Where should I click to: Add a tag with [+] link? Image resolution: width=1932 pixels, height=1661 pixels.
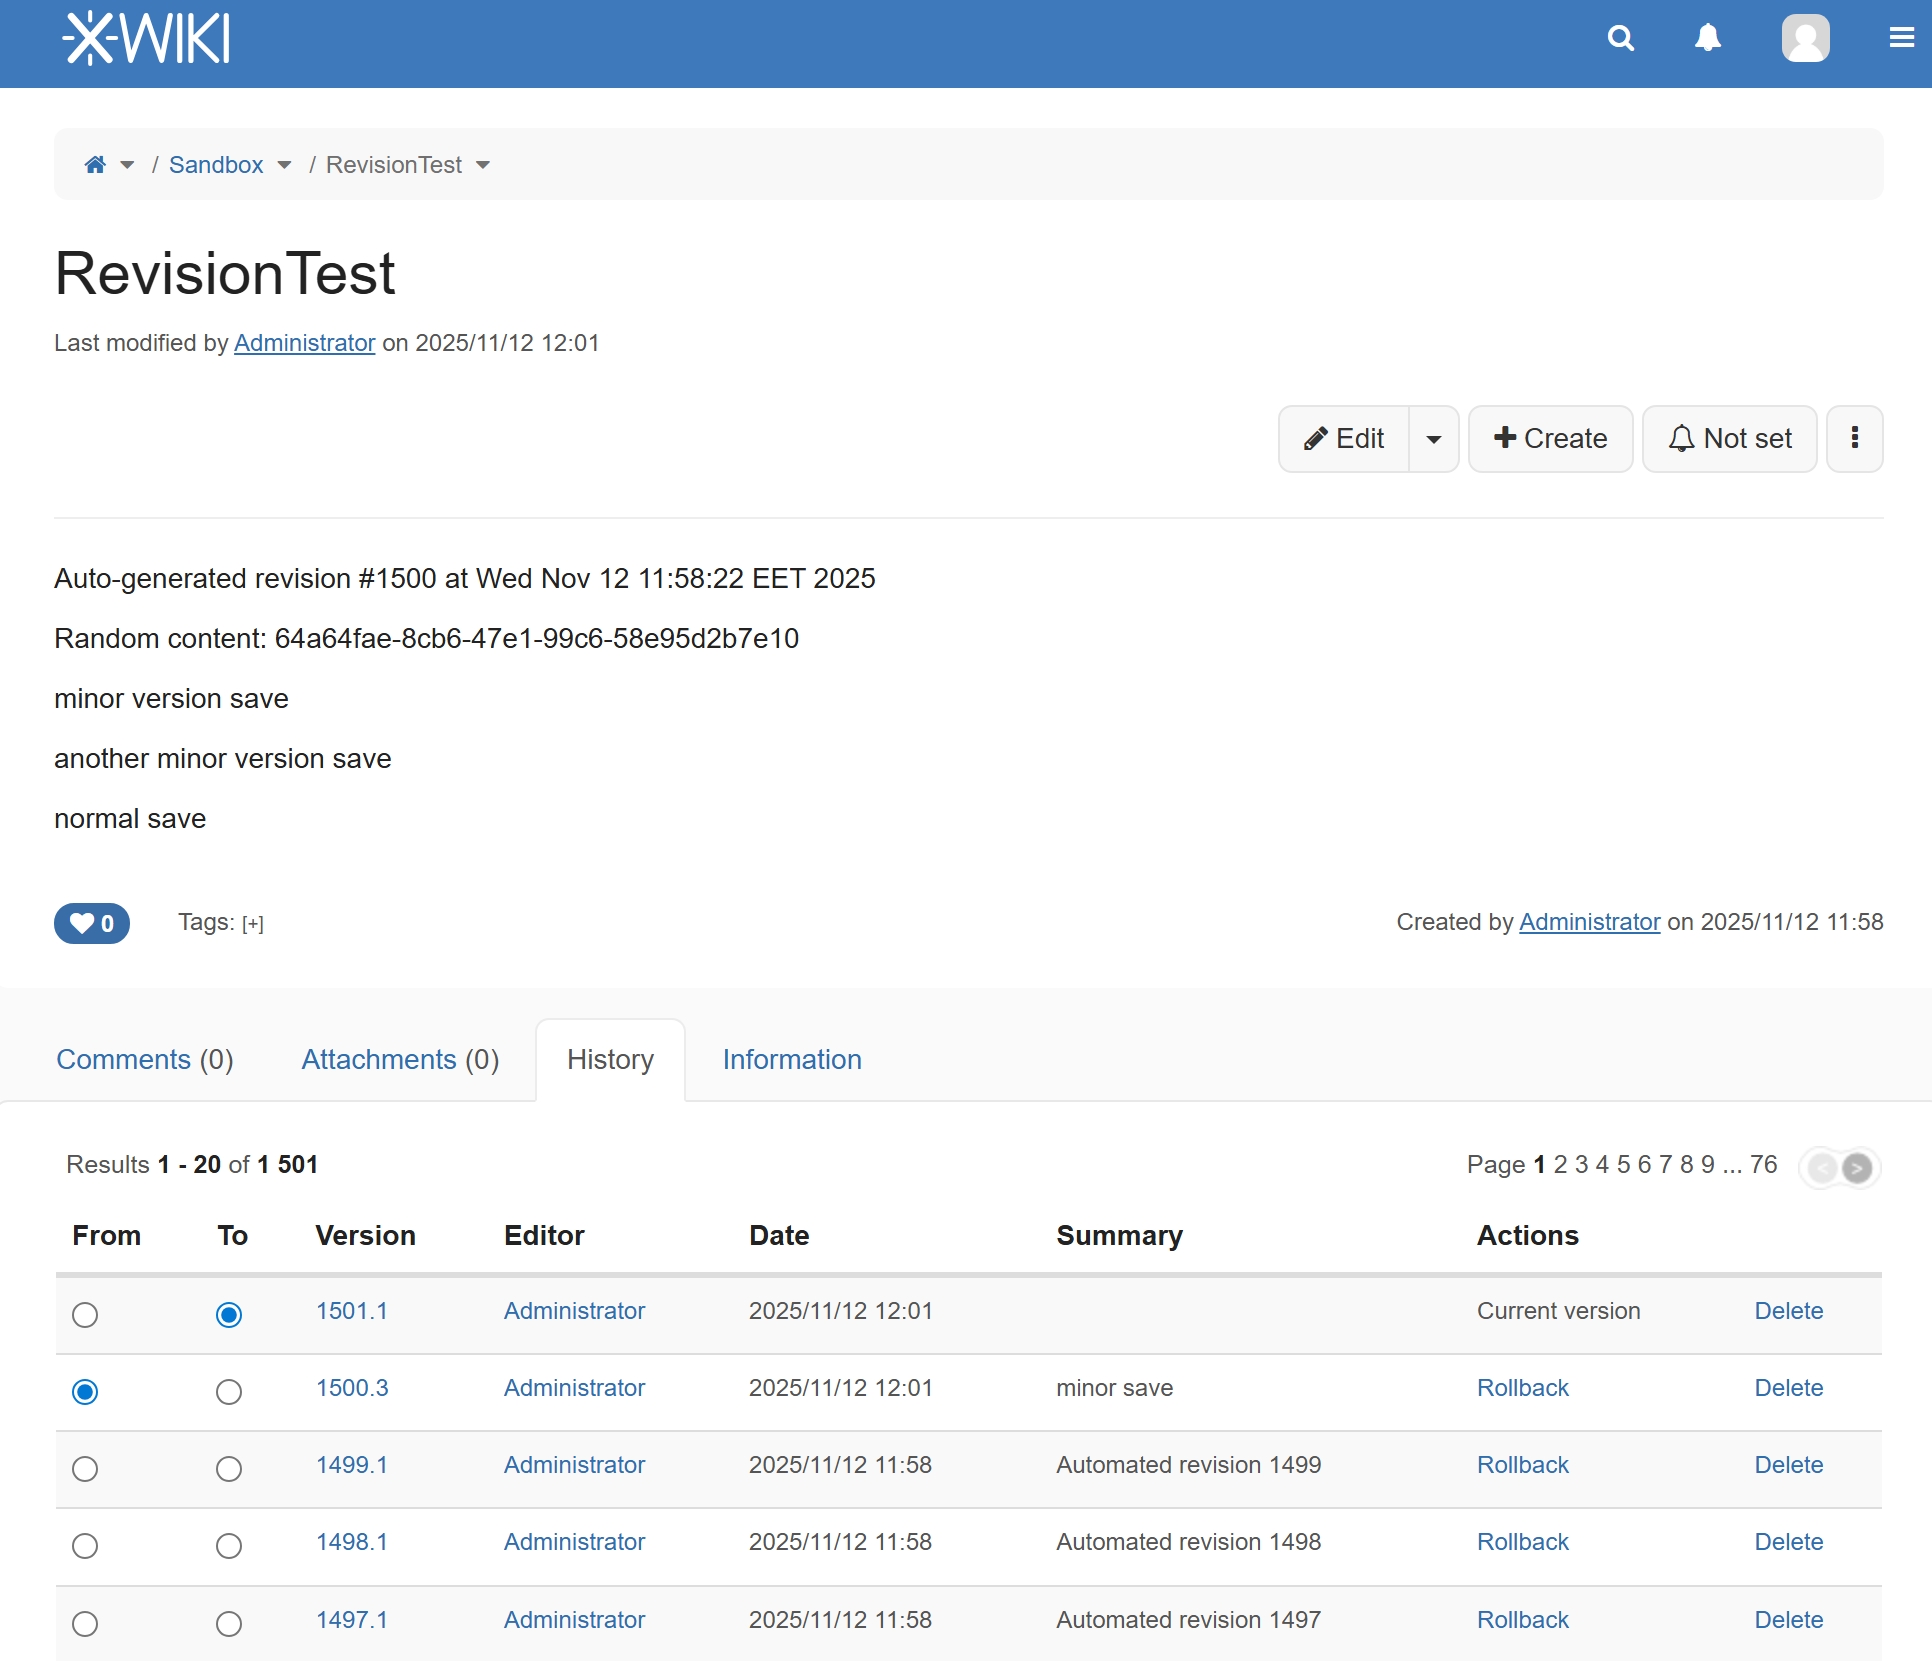pyautogui.click(x=253, y=924)
